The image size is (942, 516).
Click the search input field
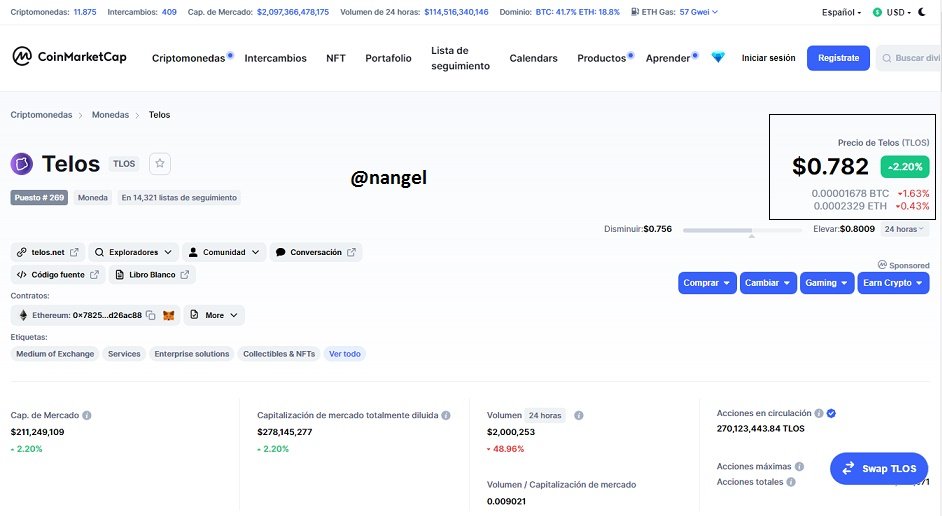908,58
